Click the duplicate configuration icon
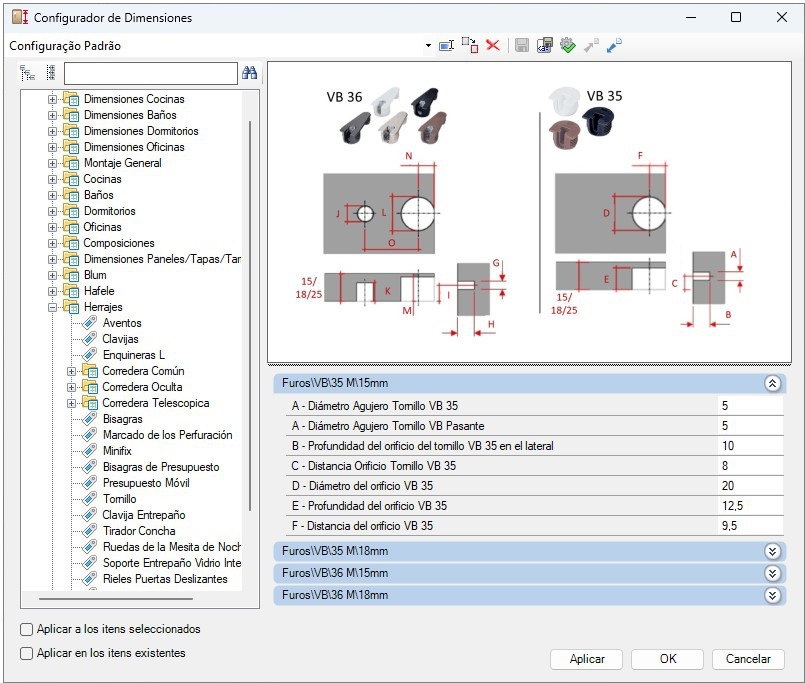805x683 pixels. [470, 46]
